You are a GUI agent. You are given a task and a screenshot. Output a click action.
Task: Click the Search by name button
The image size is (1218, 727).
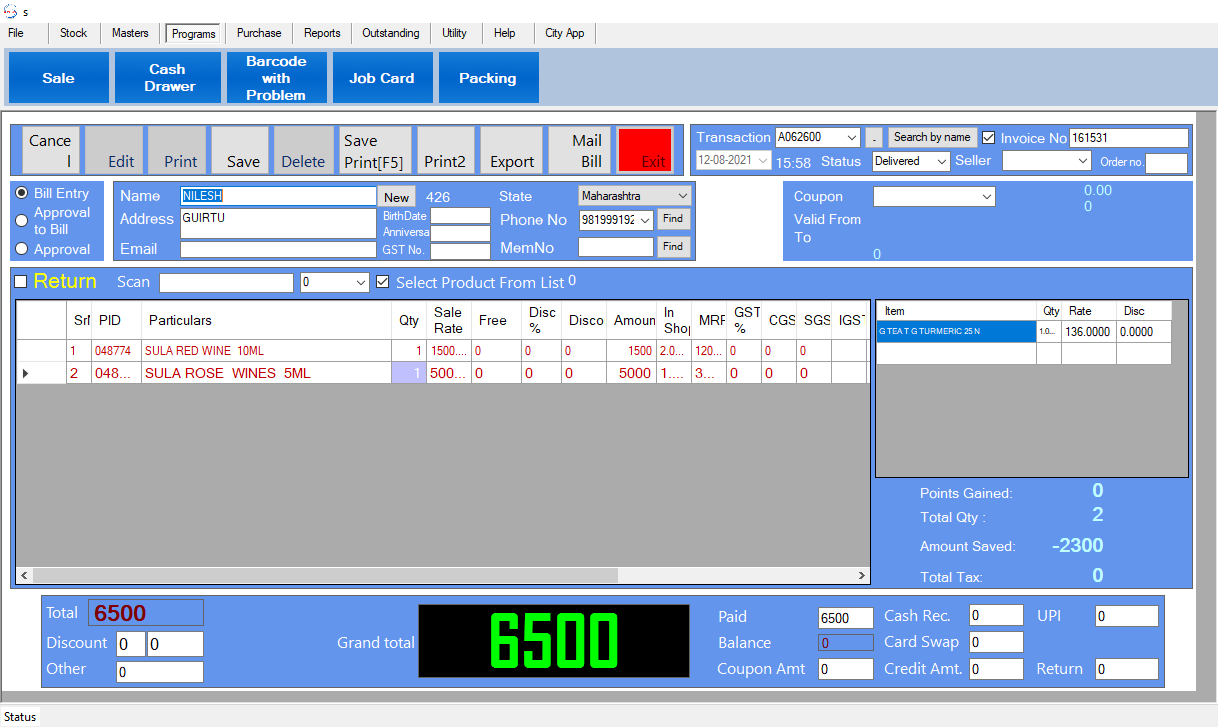tap(931, 138)
